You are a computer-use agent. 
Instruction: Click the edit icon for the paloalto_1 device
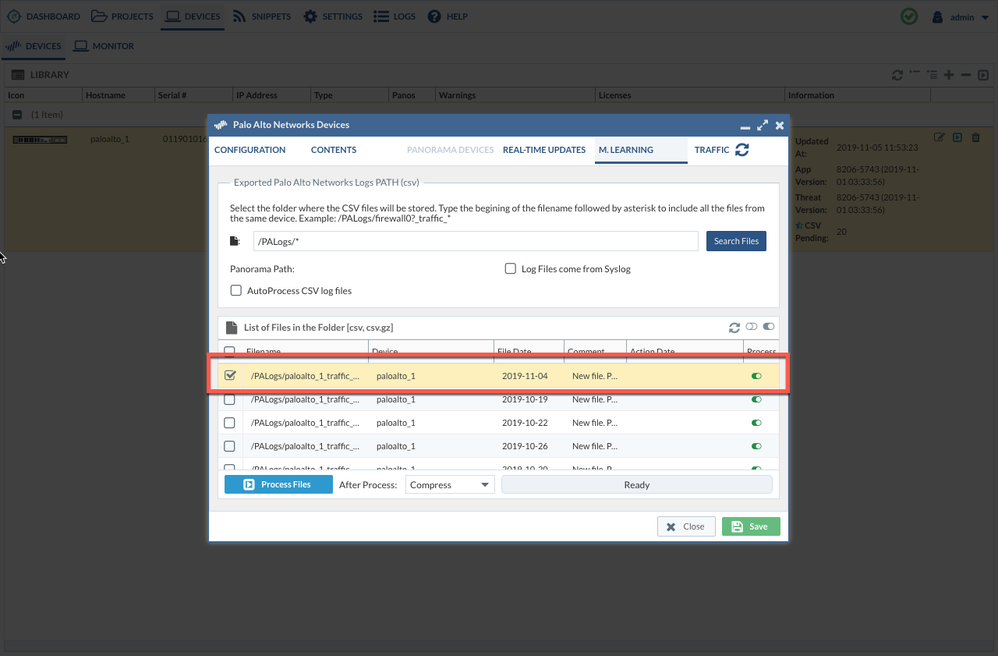point(939,138)
